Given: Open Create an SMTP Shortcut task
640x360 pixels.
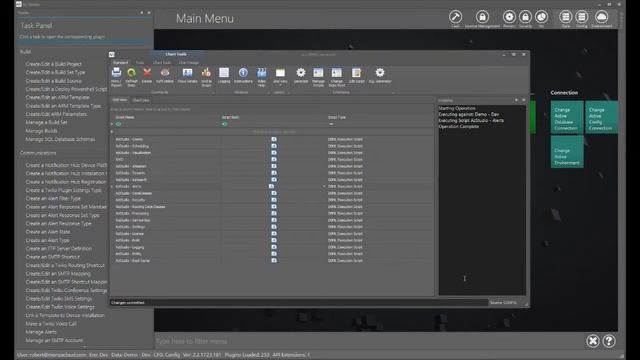Looking at the screenshot, I should 53,257.
